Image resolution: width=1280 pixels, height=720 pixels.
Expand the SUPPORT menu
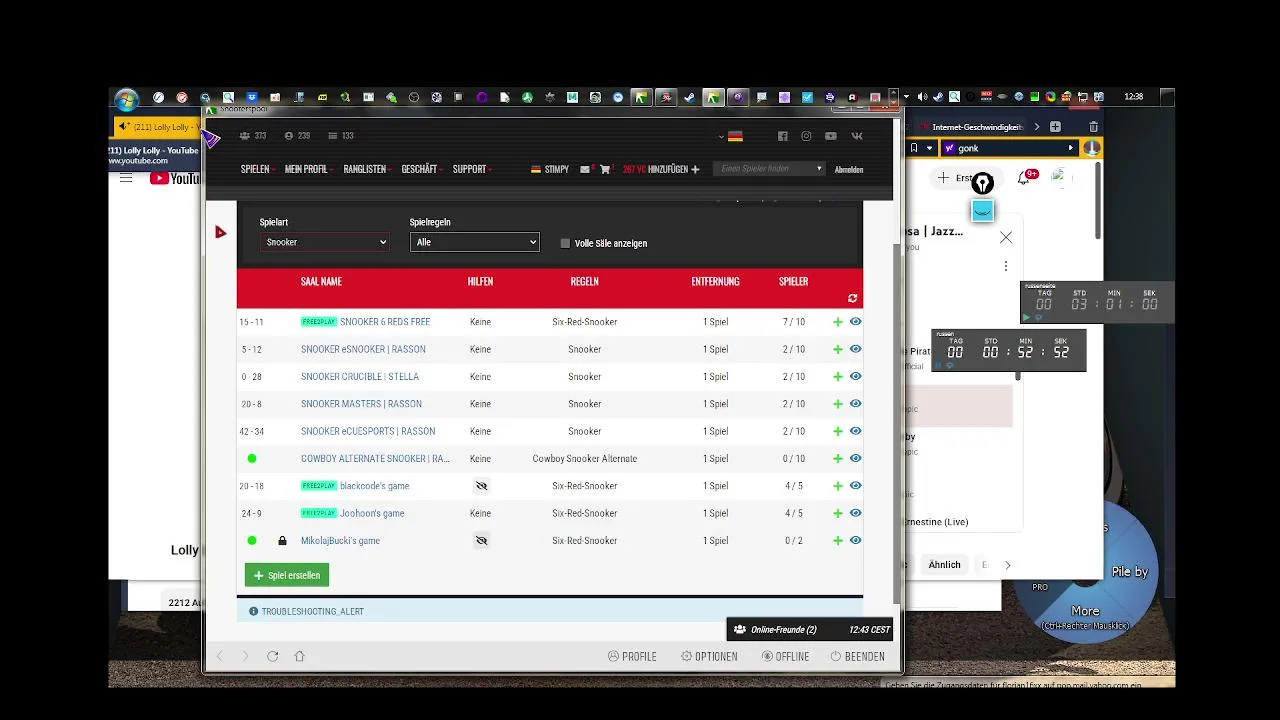click(x=471, y=170)
